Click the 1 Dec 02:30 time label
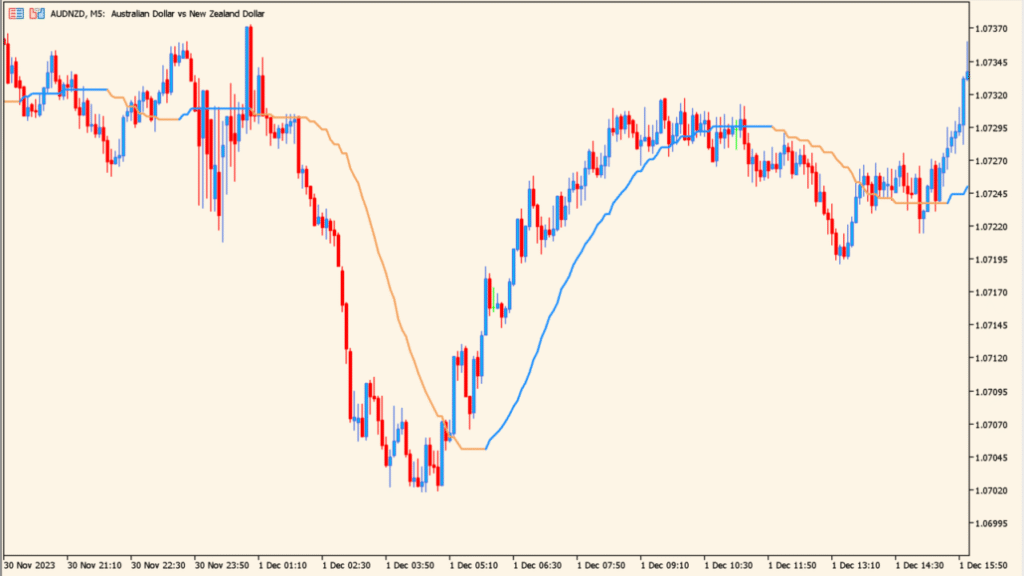Screen dimensions: 1024x576 pos(351,565)
